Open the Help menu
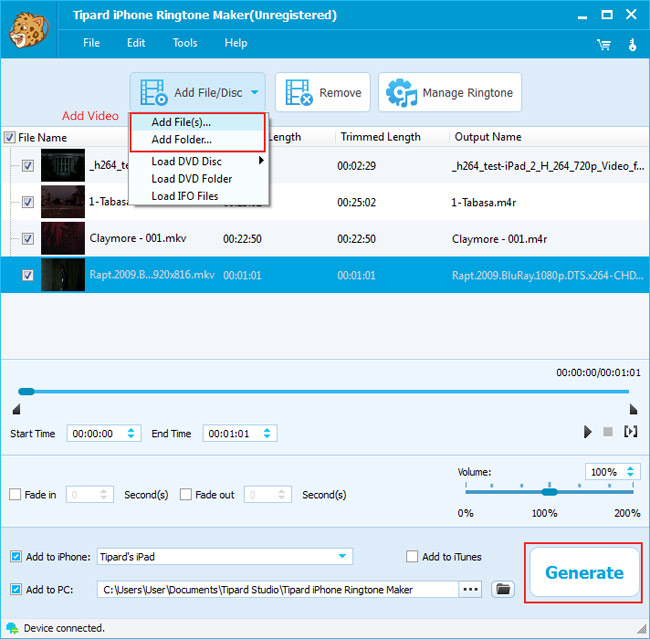Viewport: 650px width, 639px height. point(236,43)
